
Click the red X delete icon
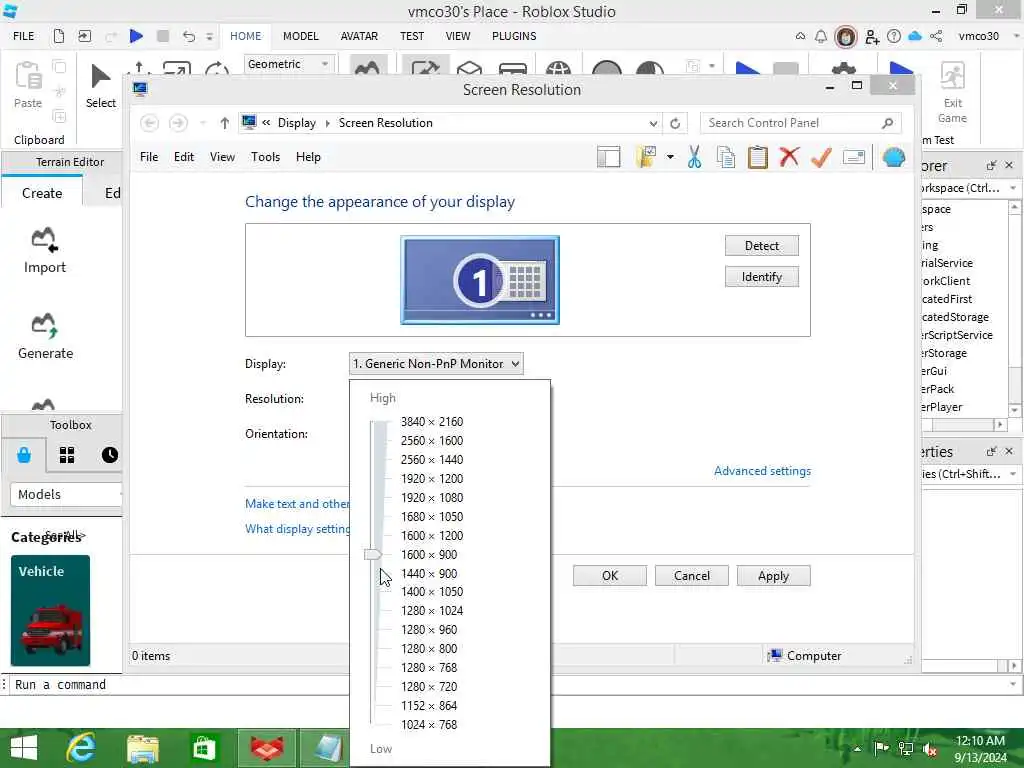pyautogui.click(x=790, y=157)
